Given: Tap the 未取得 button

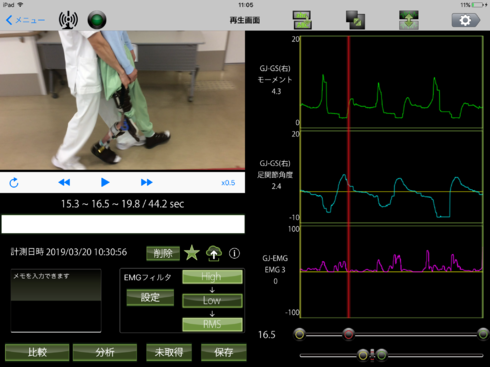Looking at the screenshot, I should click(169, 352).
